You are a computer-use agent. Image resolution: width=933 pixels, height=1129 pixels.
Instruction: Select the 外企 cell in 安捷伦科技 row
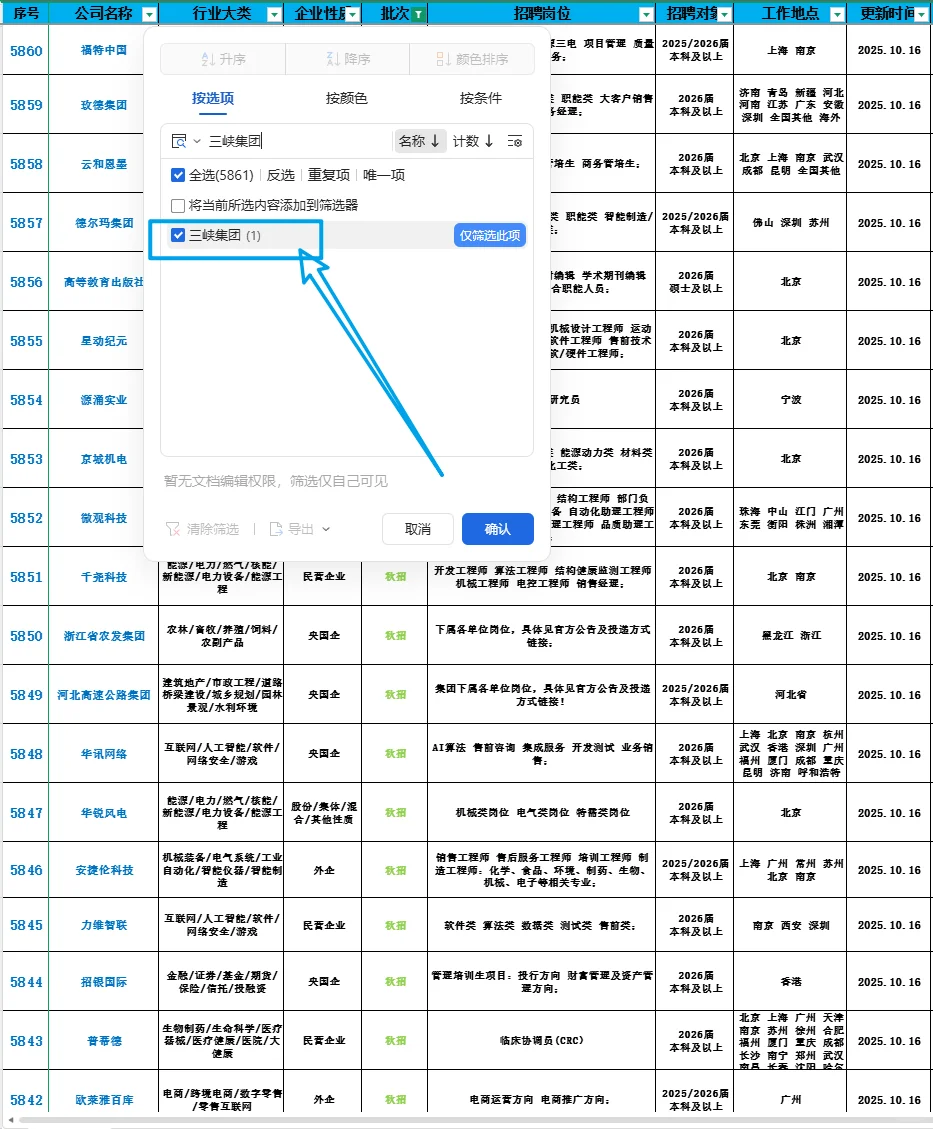[323, 871]
